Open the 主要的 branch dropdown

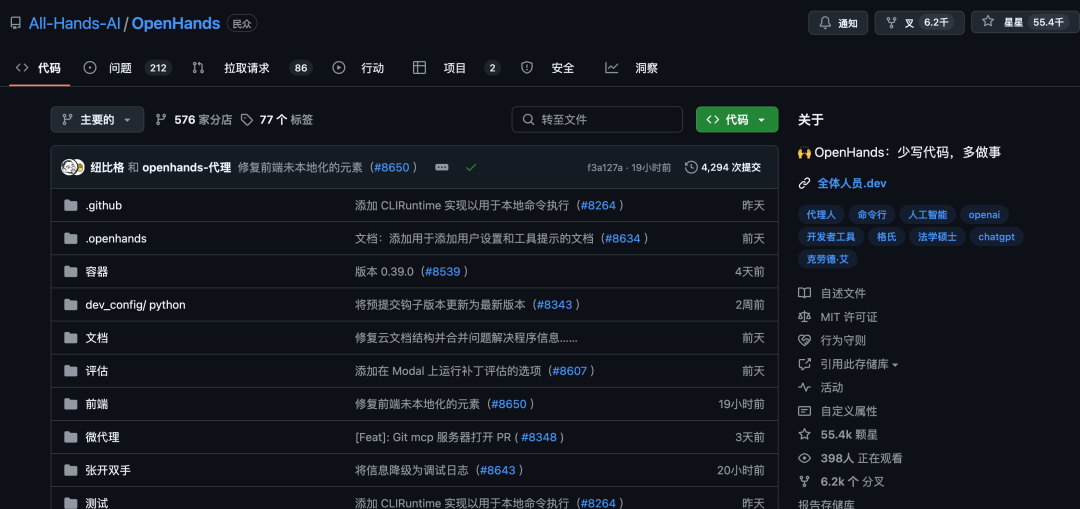[x=97, y=119]
